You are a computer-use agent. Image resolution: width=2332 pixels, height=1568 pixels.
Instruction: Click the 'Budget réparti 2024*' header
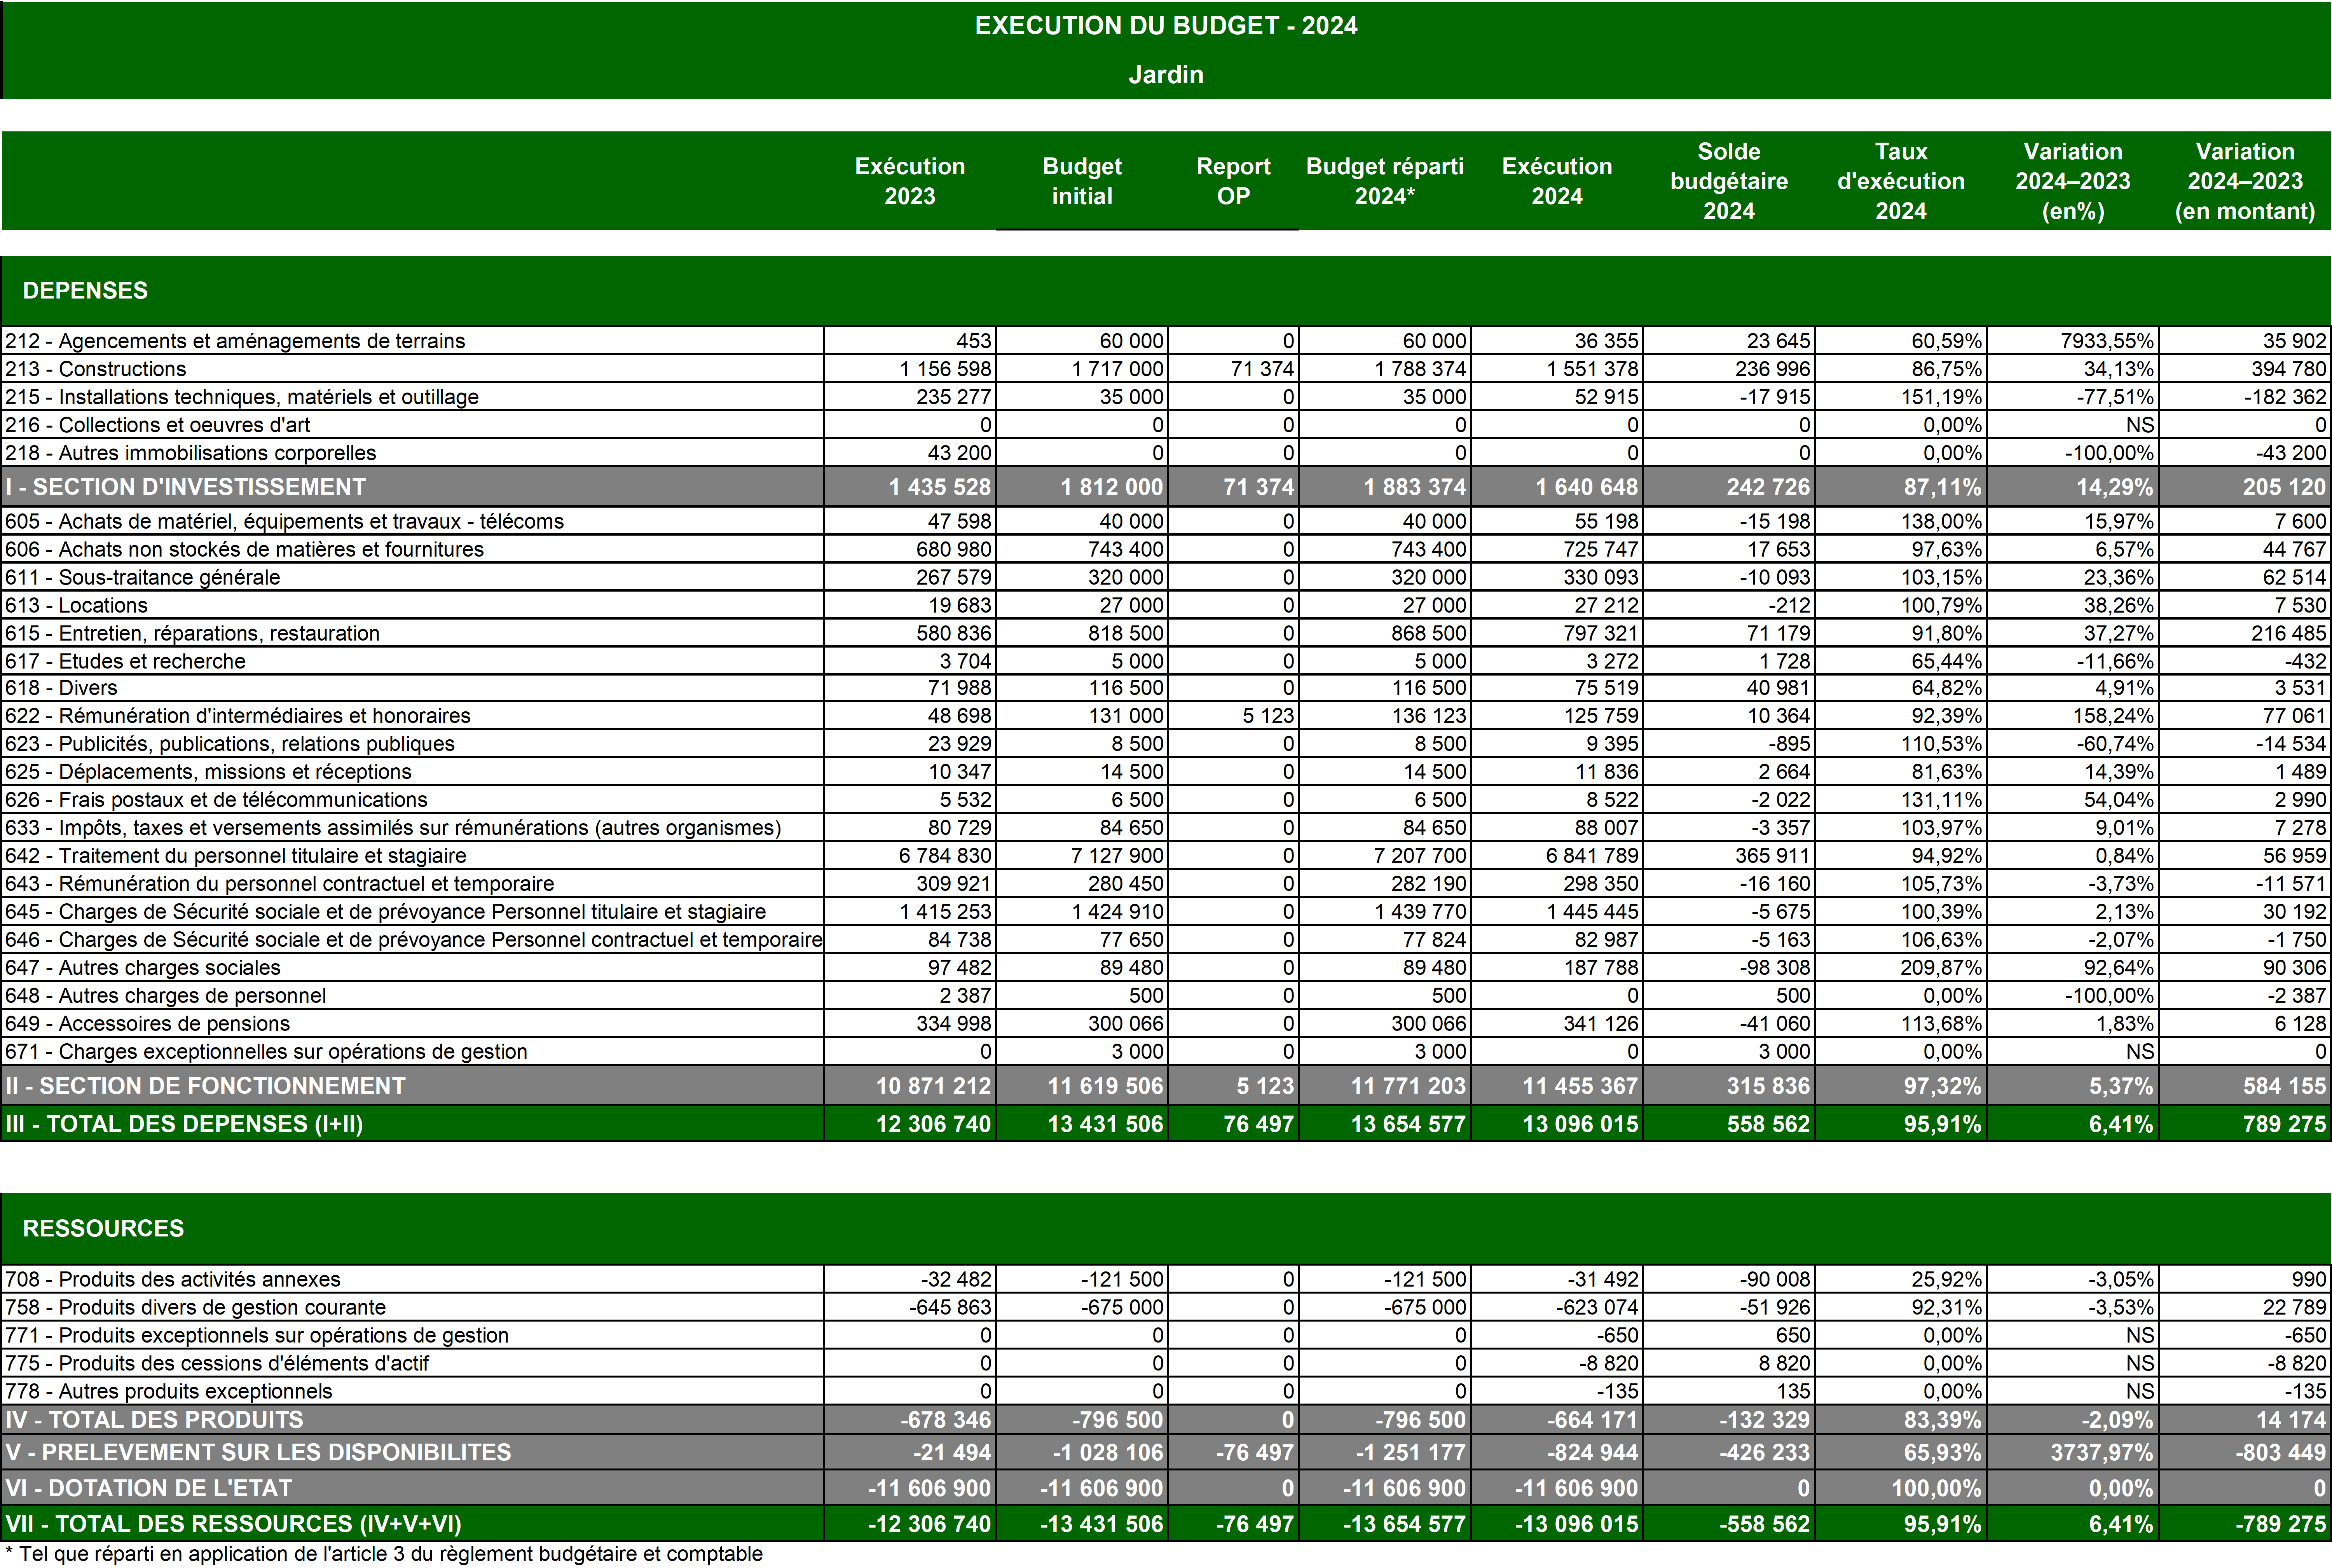pyautogui.click(x=1385, y=181)
